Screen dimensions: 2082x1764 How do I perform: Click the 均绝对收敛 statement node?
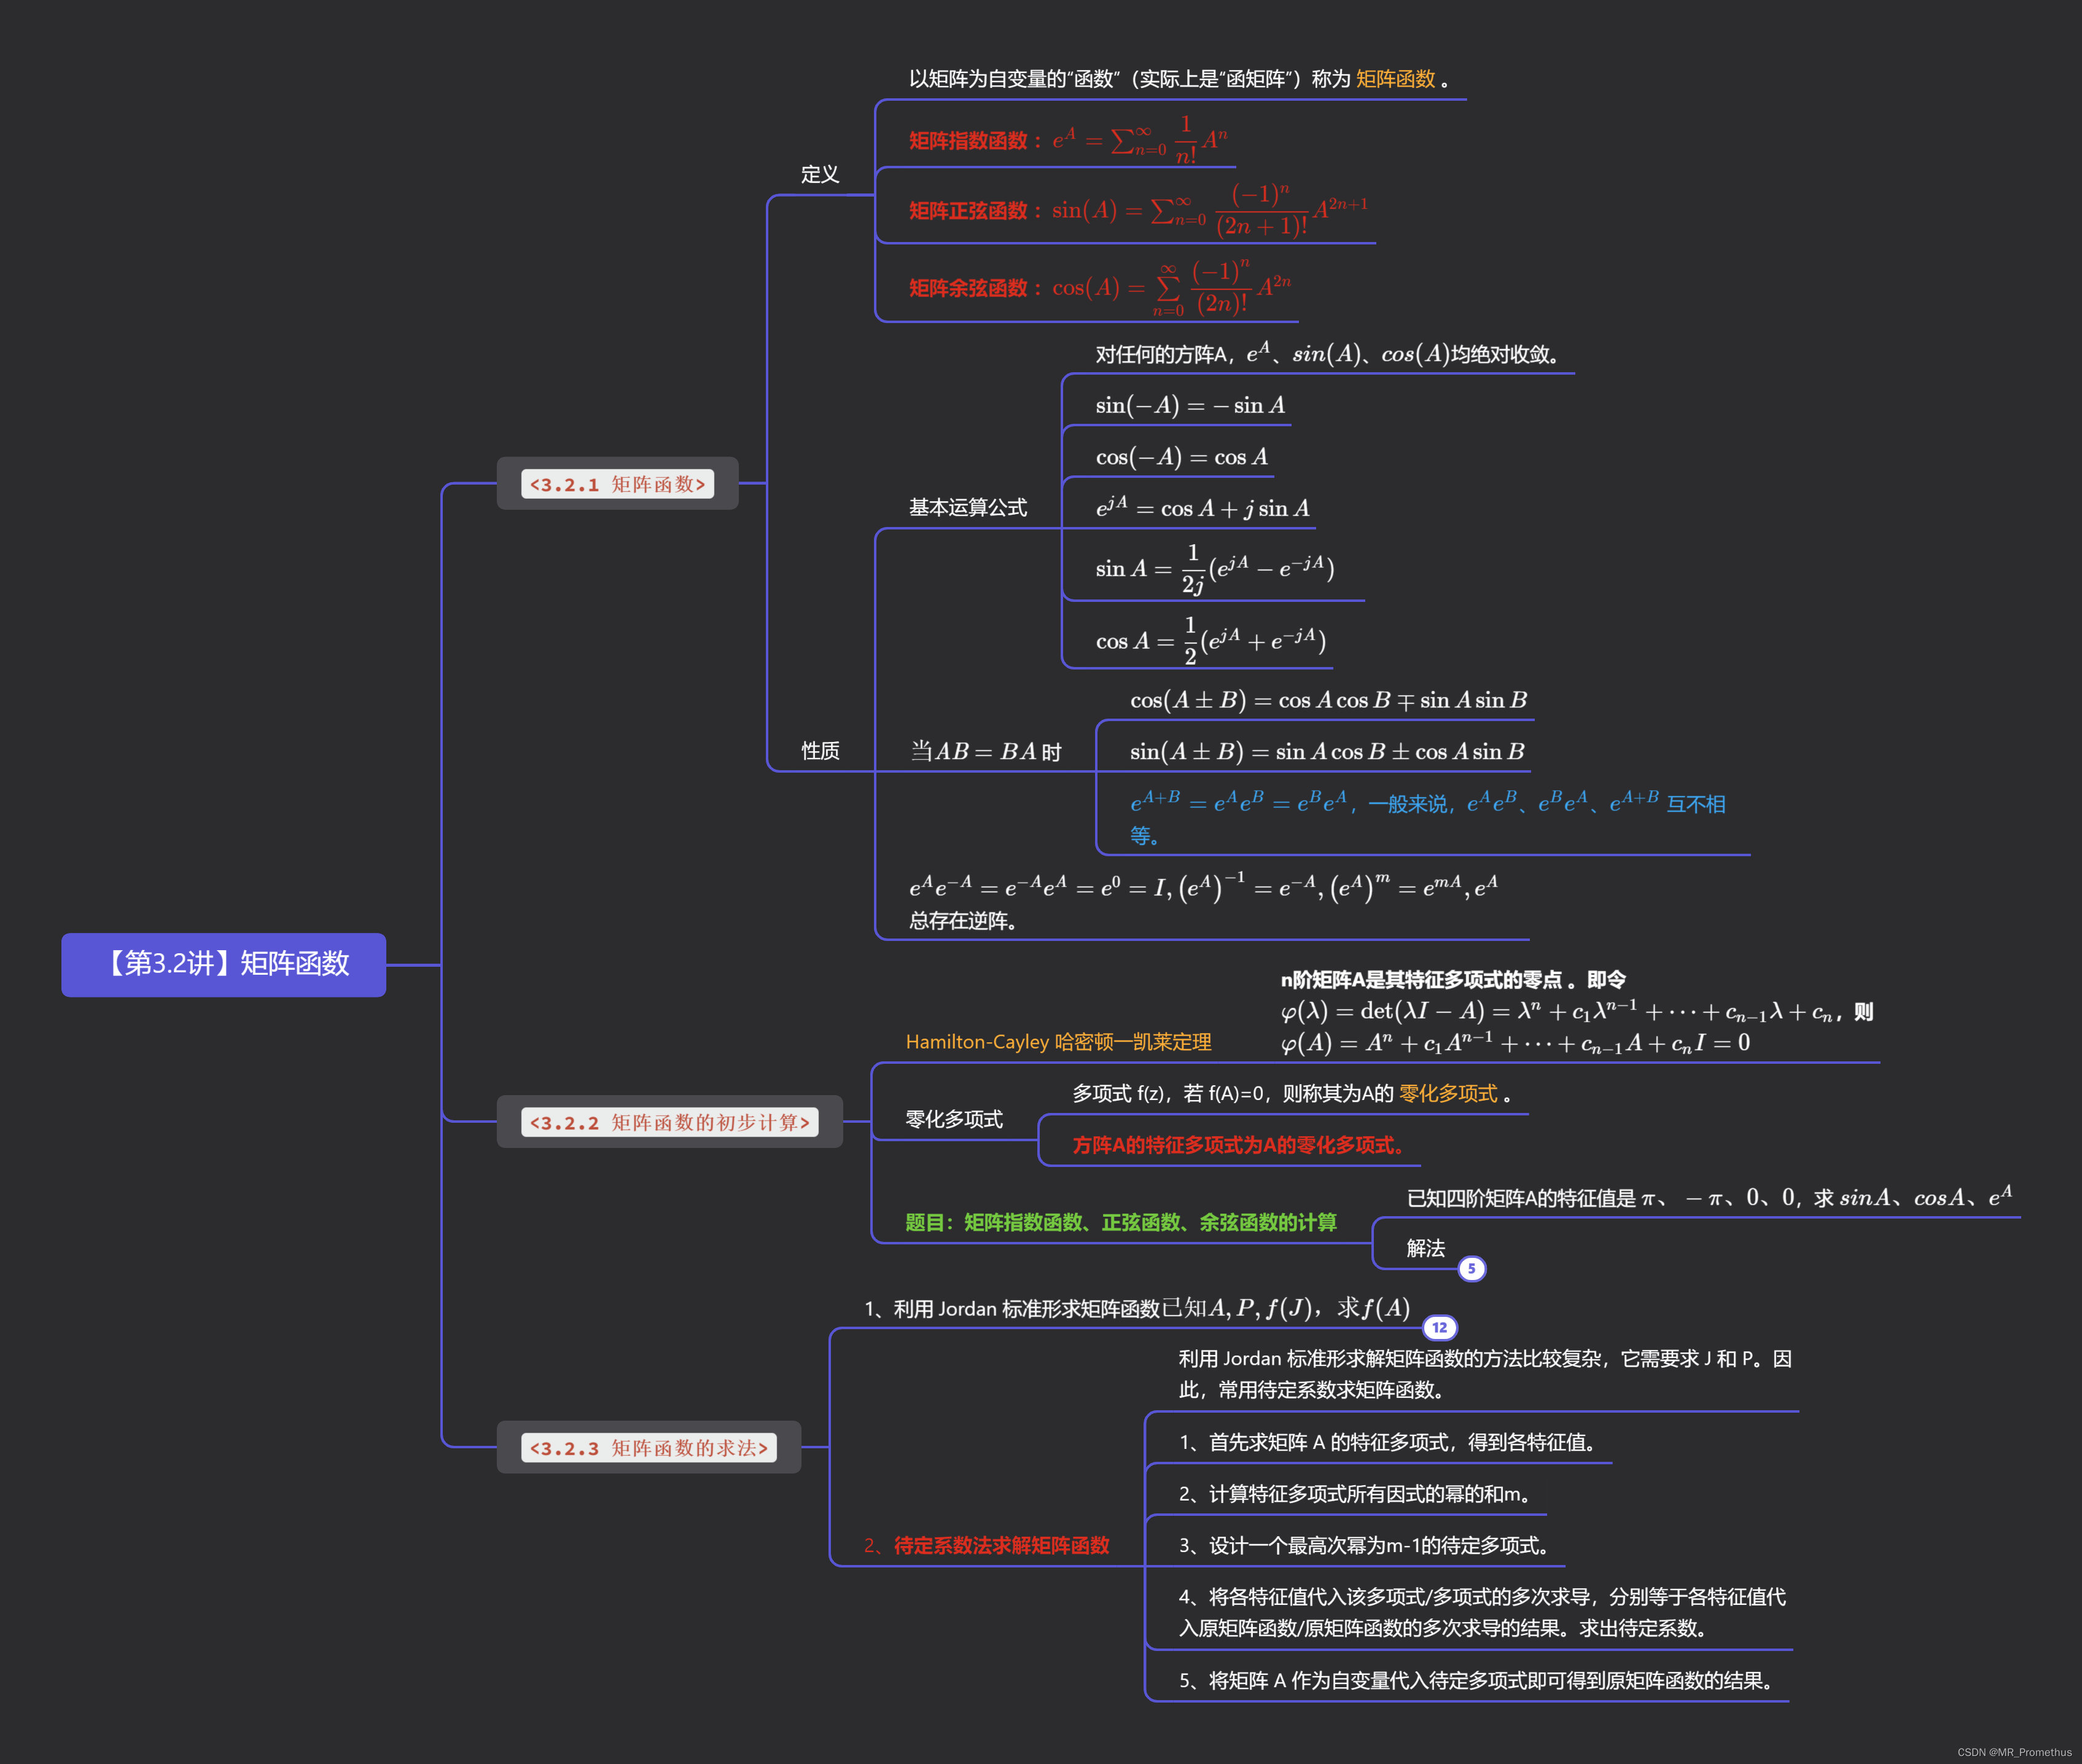pos(1331,354)
